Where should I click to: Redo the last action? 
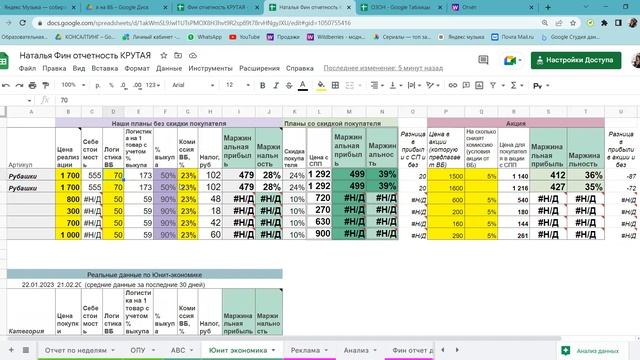[19, 85]
